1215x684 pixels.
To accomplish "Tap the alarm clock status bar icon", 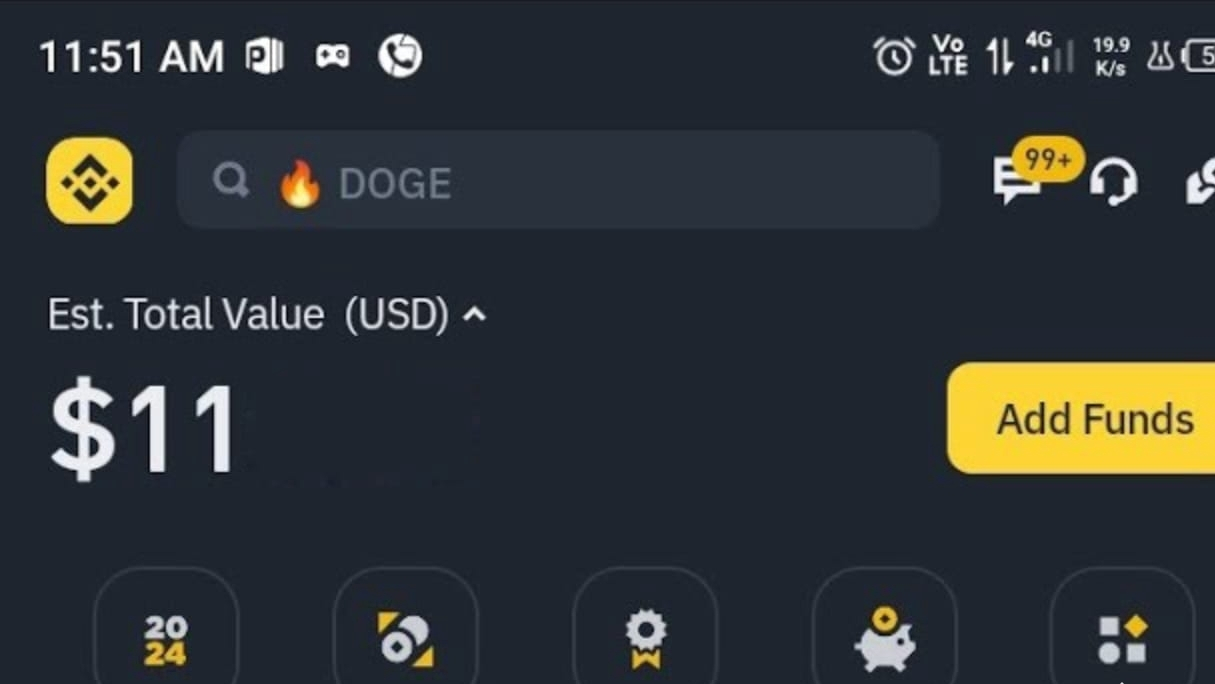I will [894, 56].
